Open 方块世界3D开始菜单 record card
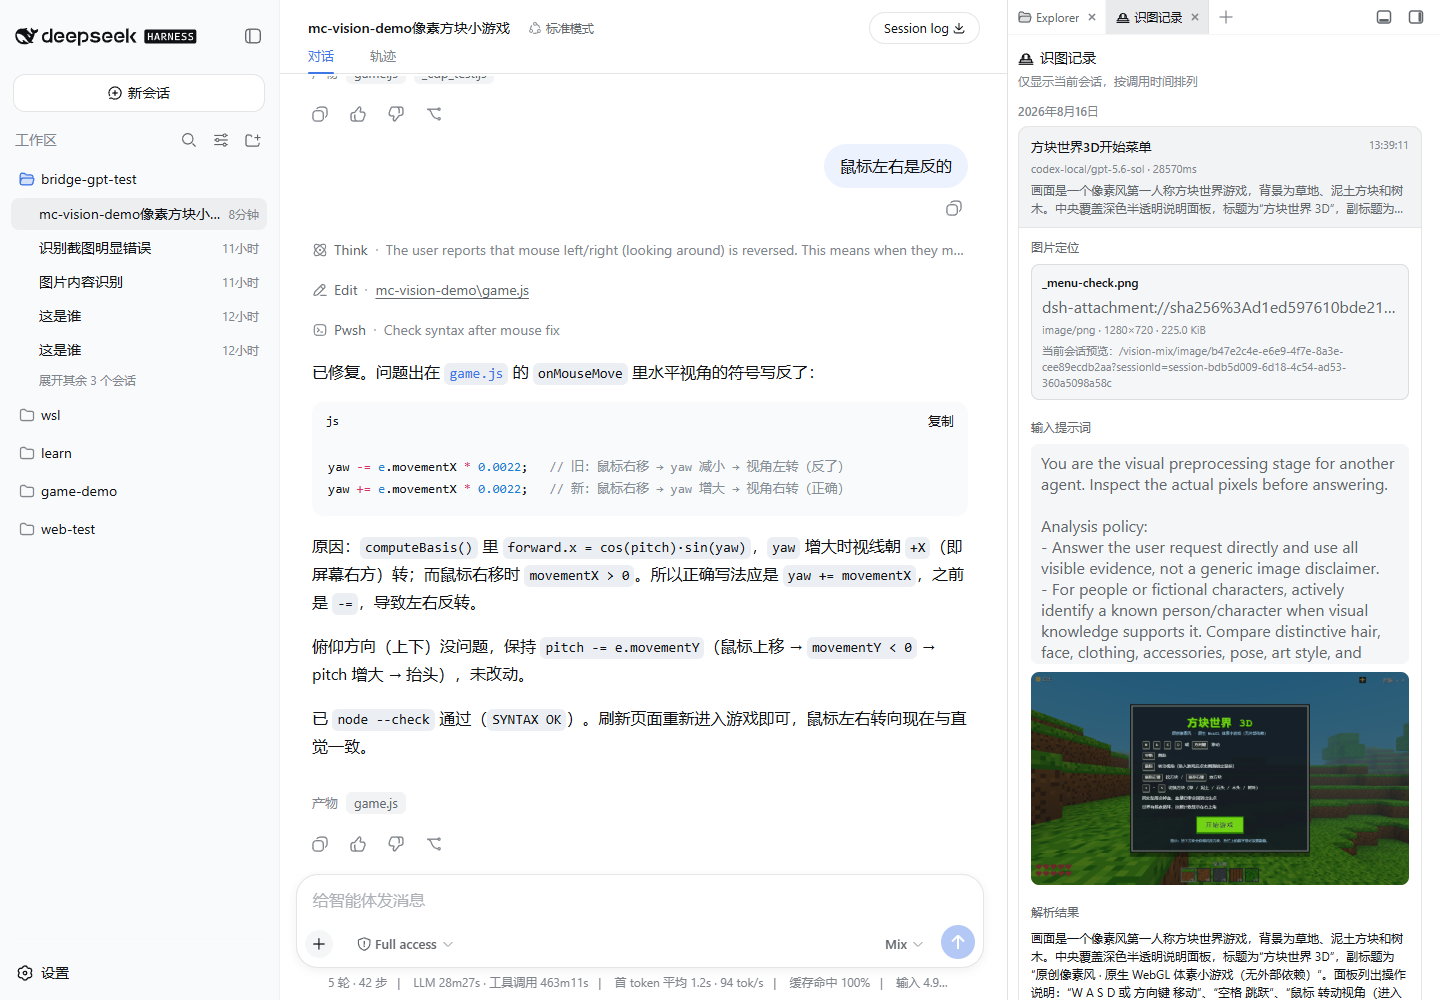The width and height of the screenshot is (1440, 1000). (1219, 177)
